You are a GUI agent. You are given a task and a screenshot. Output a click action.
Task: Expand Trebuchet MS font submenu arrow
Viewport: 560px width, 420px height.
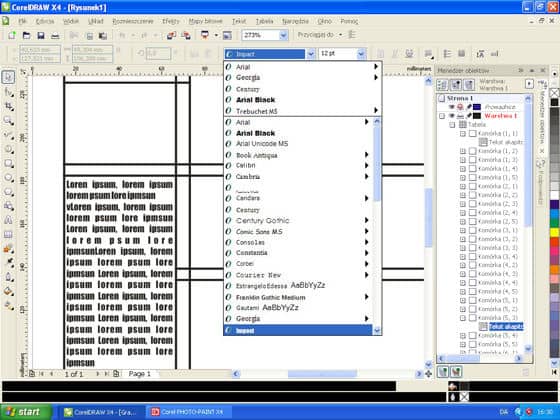[376, 110]
